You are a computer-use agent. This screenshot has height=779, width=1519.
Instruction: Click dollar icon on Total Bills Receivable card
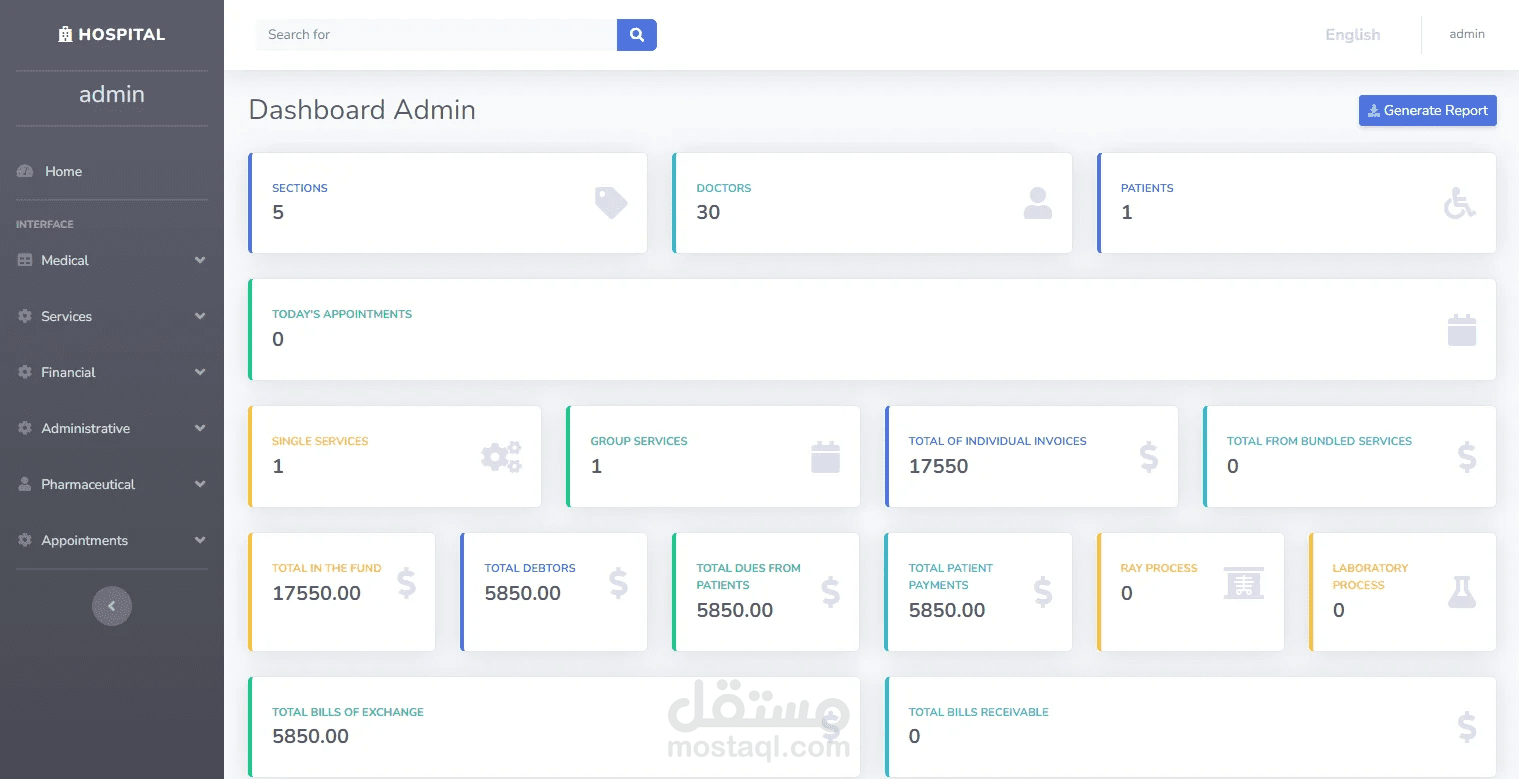click(1467, 727)
